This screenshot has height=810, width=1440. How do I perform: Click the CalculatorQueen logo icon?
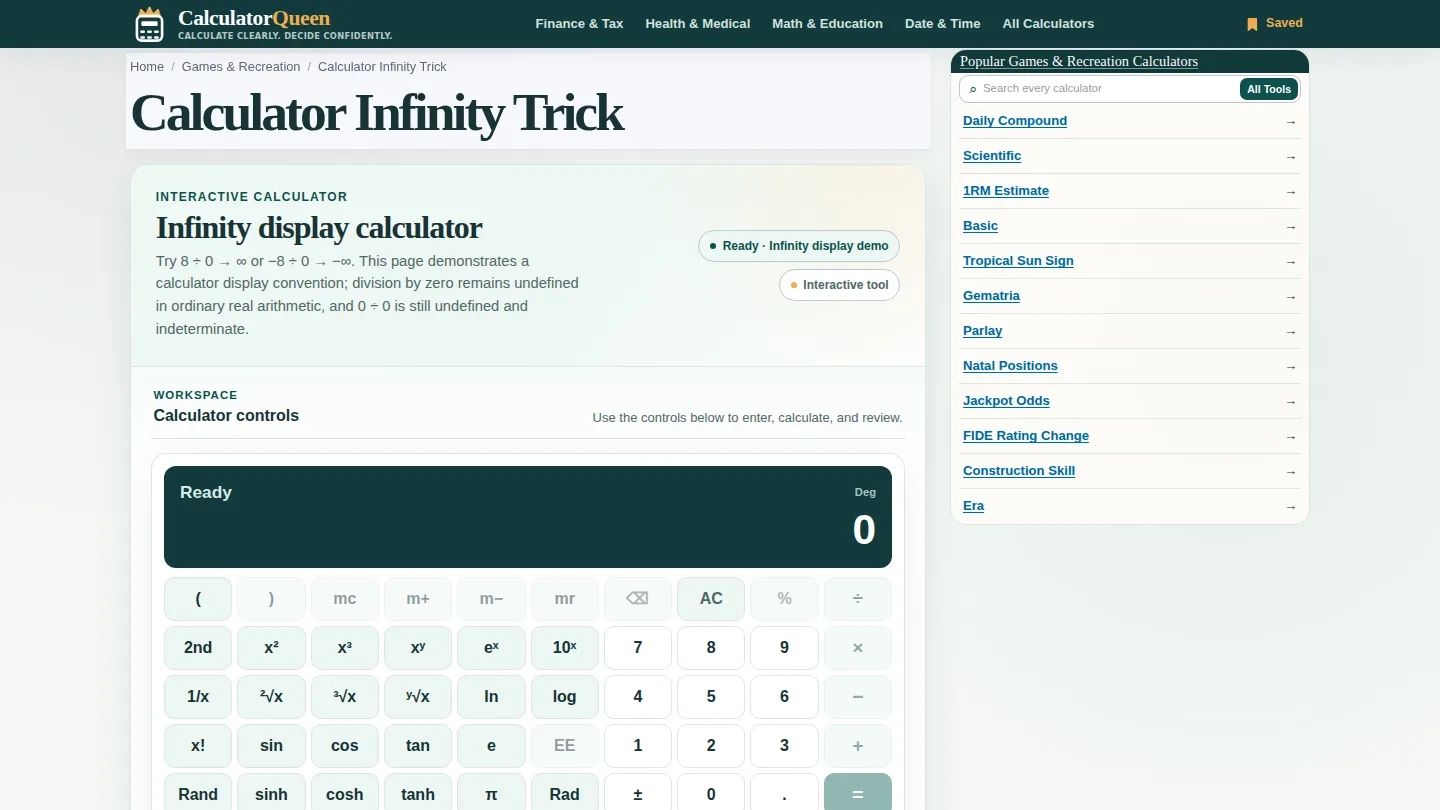[x=149, y=24]
